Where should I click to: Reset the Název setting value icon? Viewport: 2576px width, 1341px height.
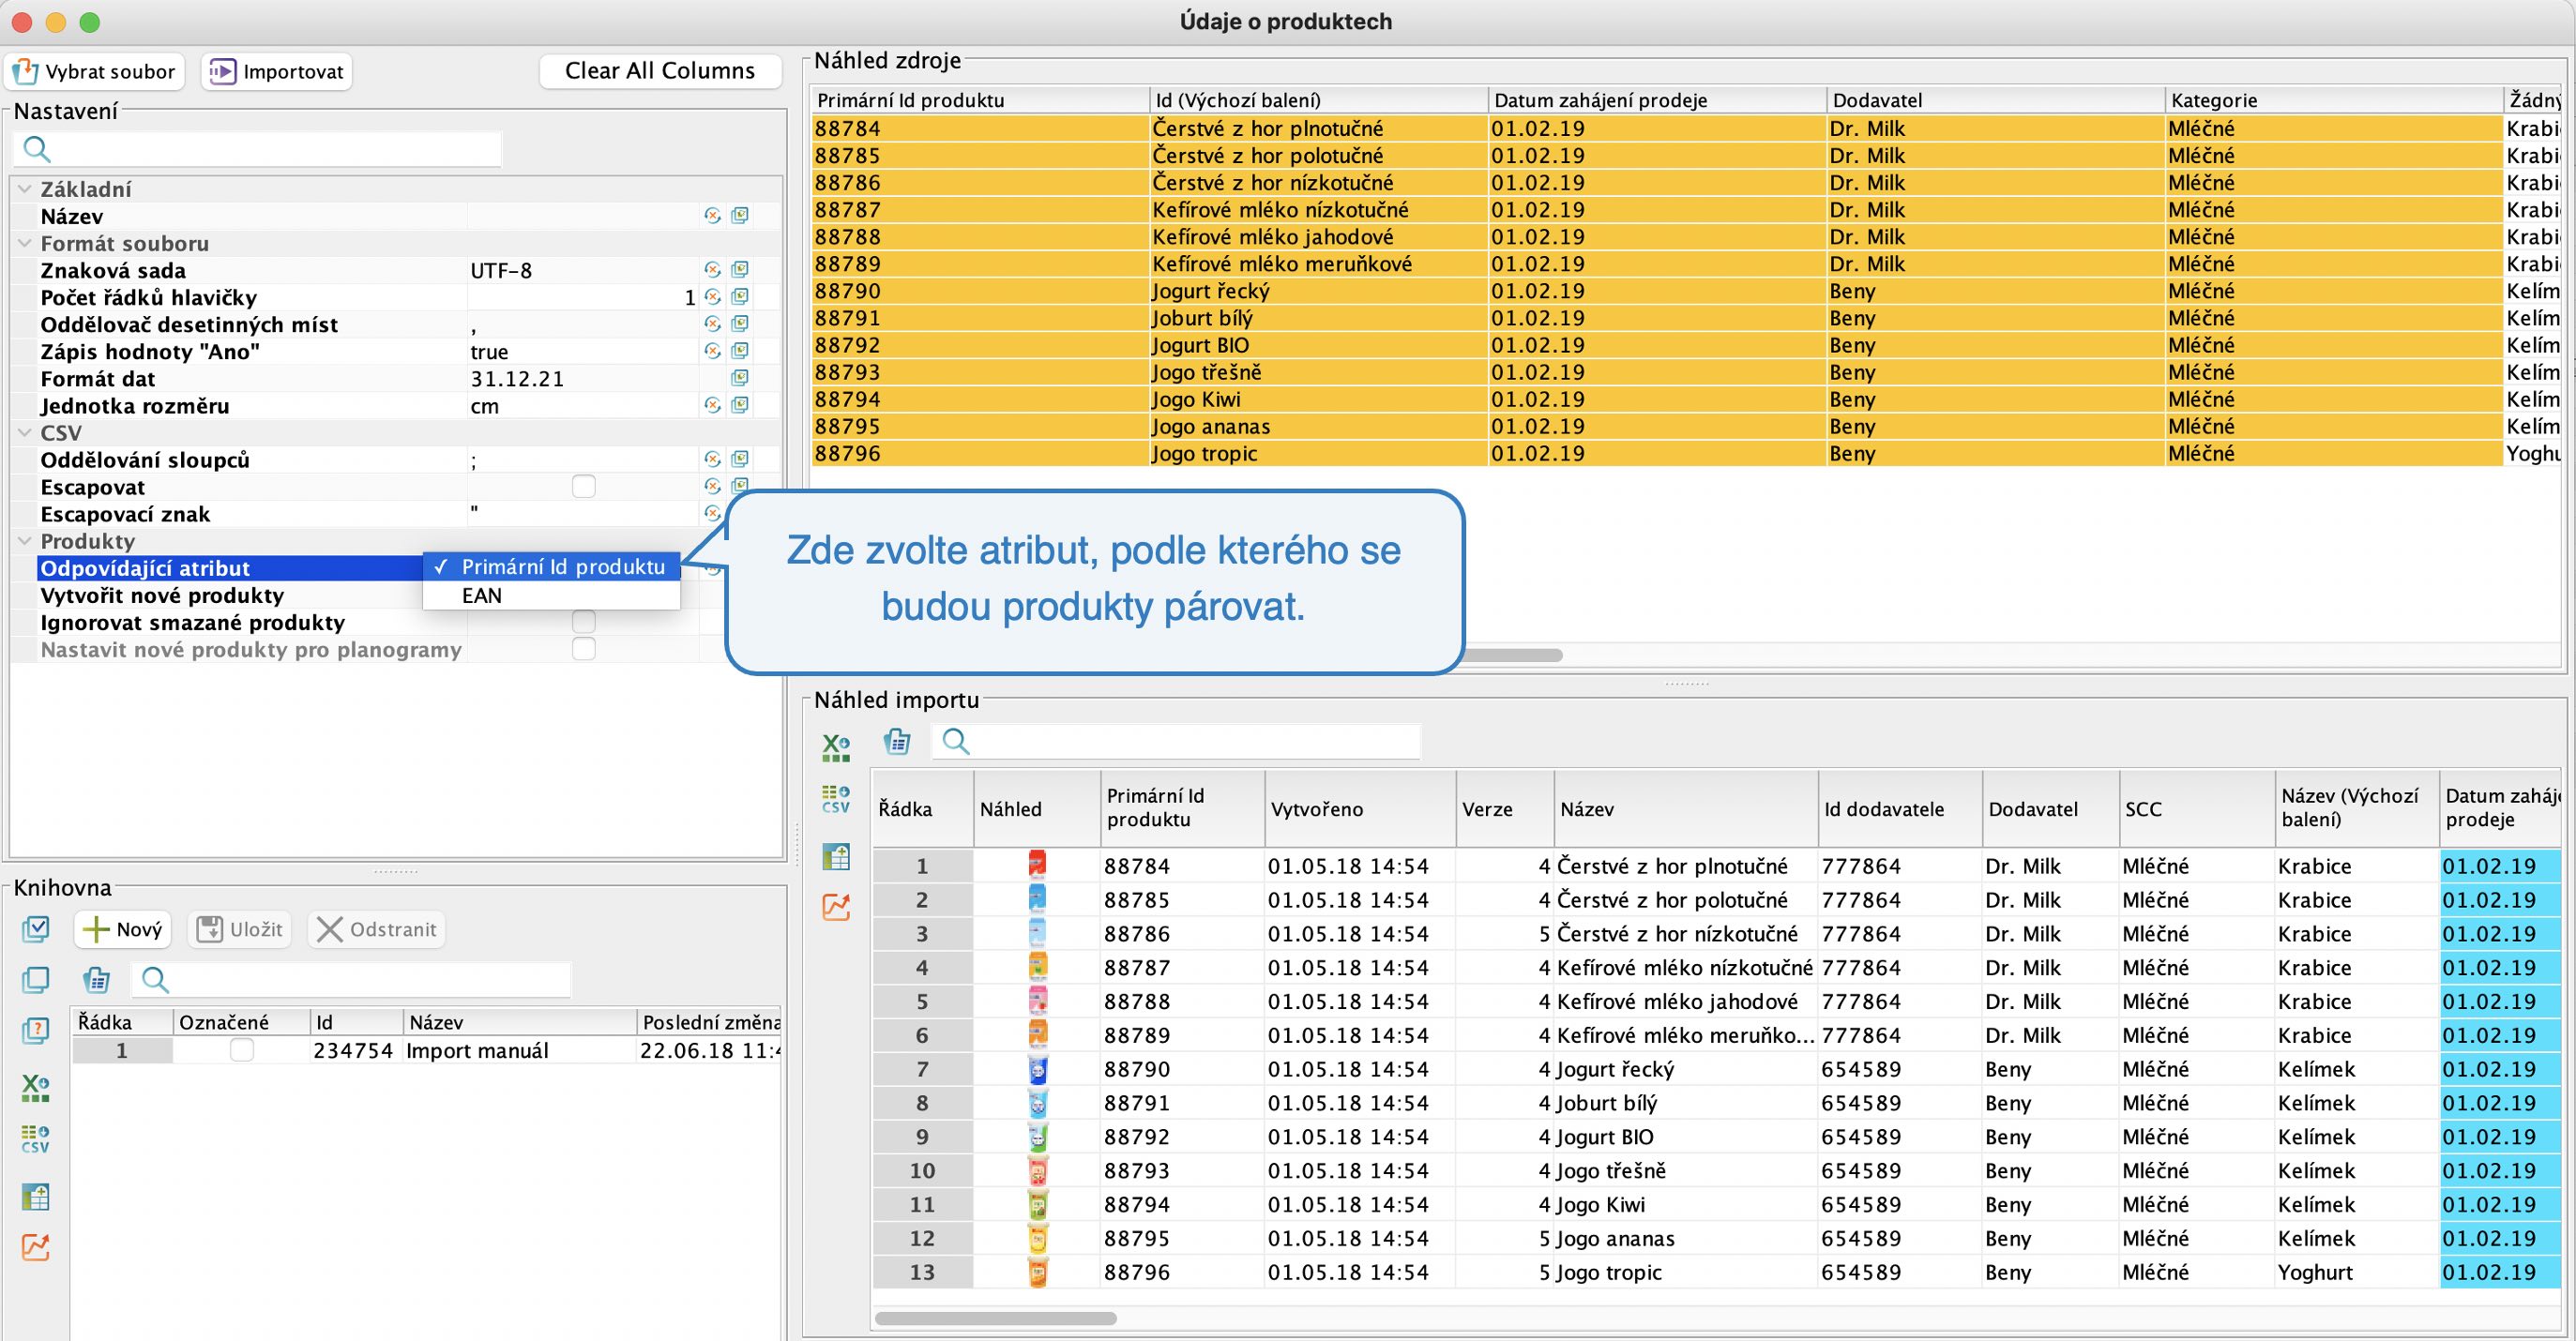click(712, 216)
